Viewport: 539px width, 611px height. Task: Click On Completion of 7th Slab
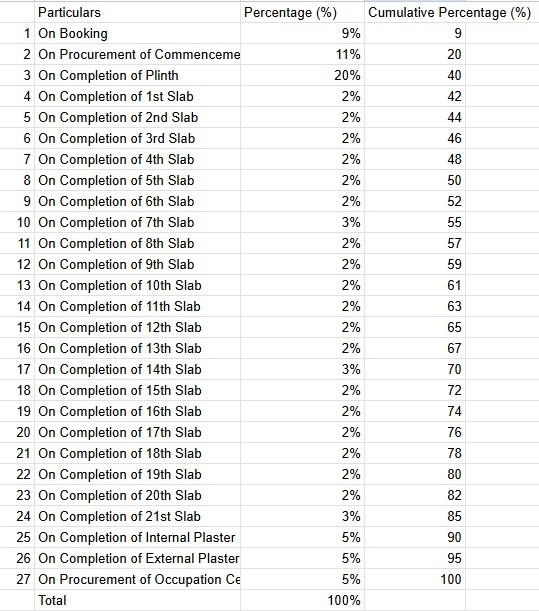click(137, 223)
